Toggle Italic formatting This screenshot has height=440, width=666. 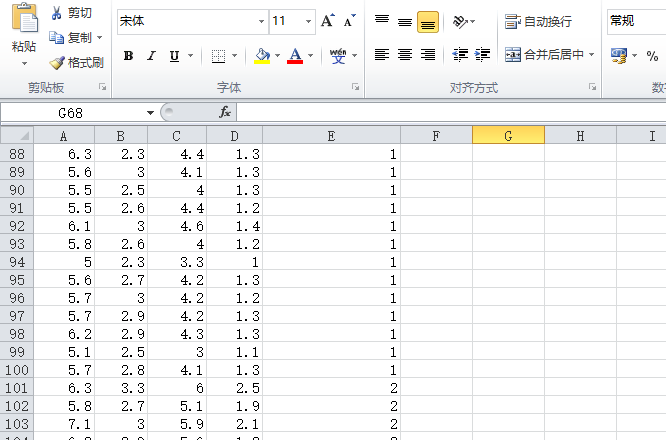coord(151,56)
